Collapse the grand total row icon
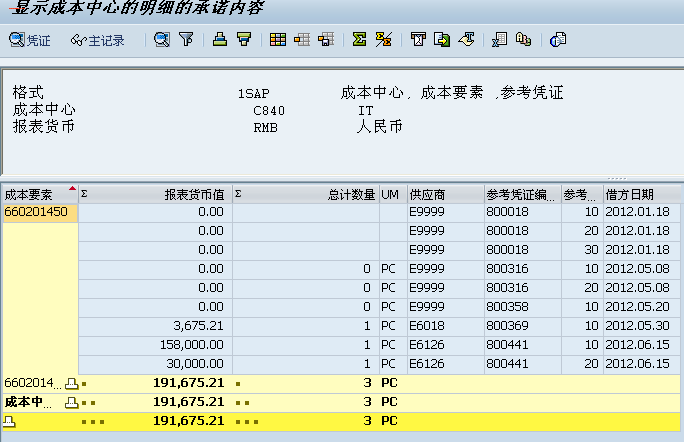The width and height of the screenshot is (684, 442). [x=9, y=421]
